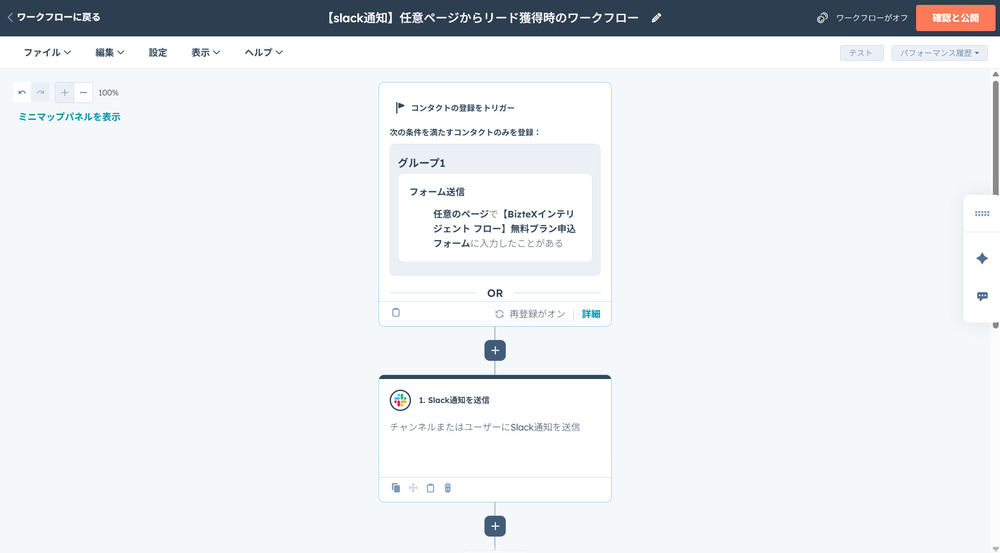Expand the パフォーマンス履歴 dropdown
Screen dimensions: 1000x553
[x=939, y=53]
